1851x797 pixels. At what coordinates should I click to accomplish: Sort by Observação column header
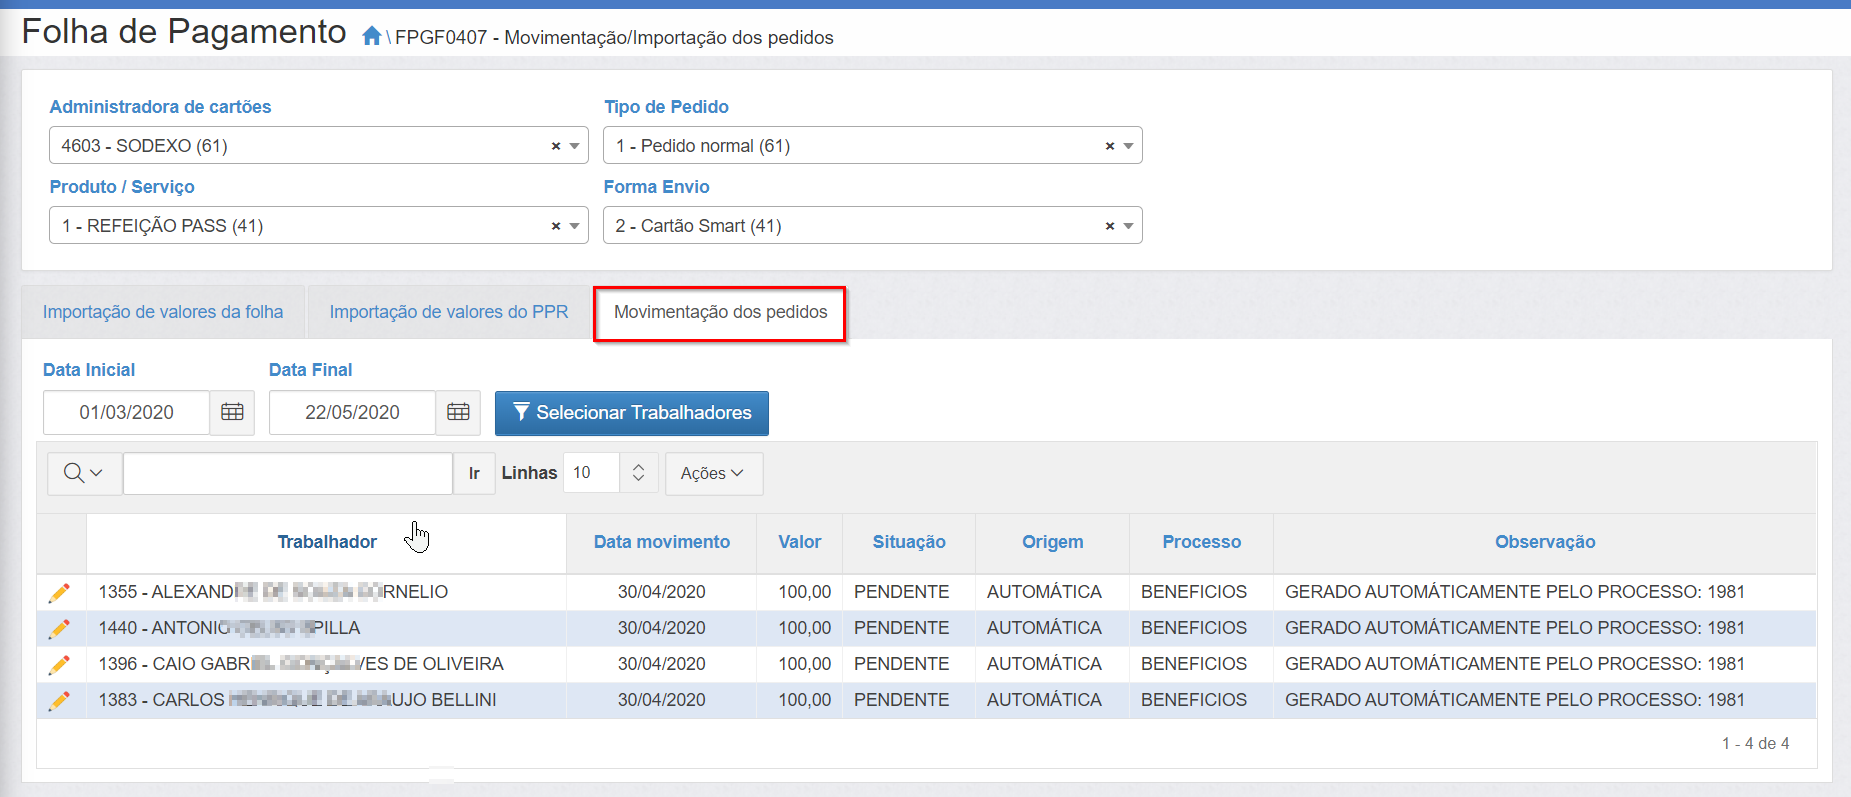(x=1545, y=542)
